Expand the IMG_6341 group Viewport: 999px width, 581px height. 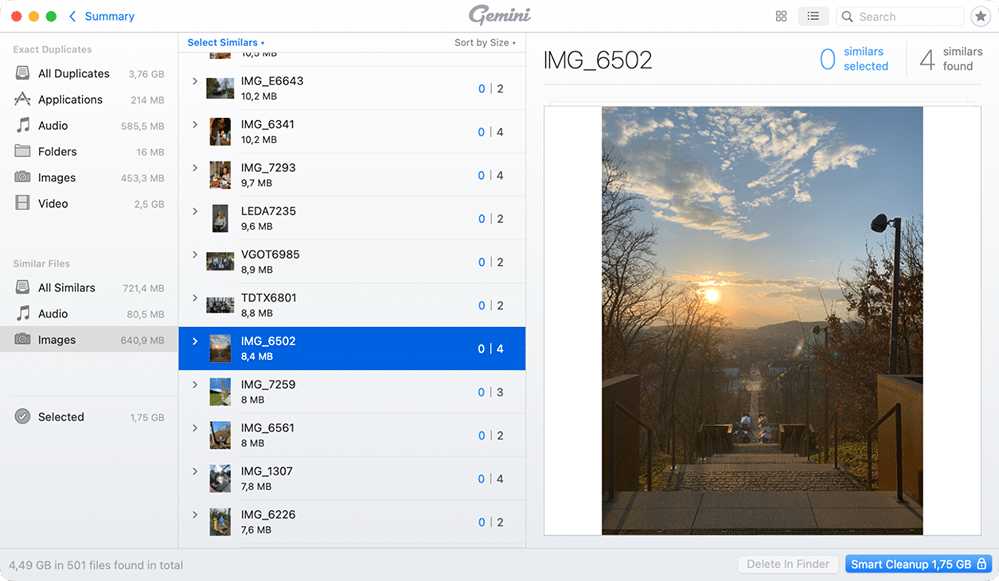click(x=195, y=124)
